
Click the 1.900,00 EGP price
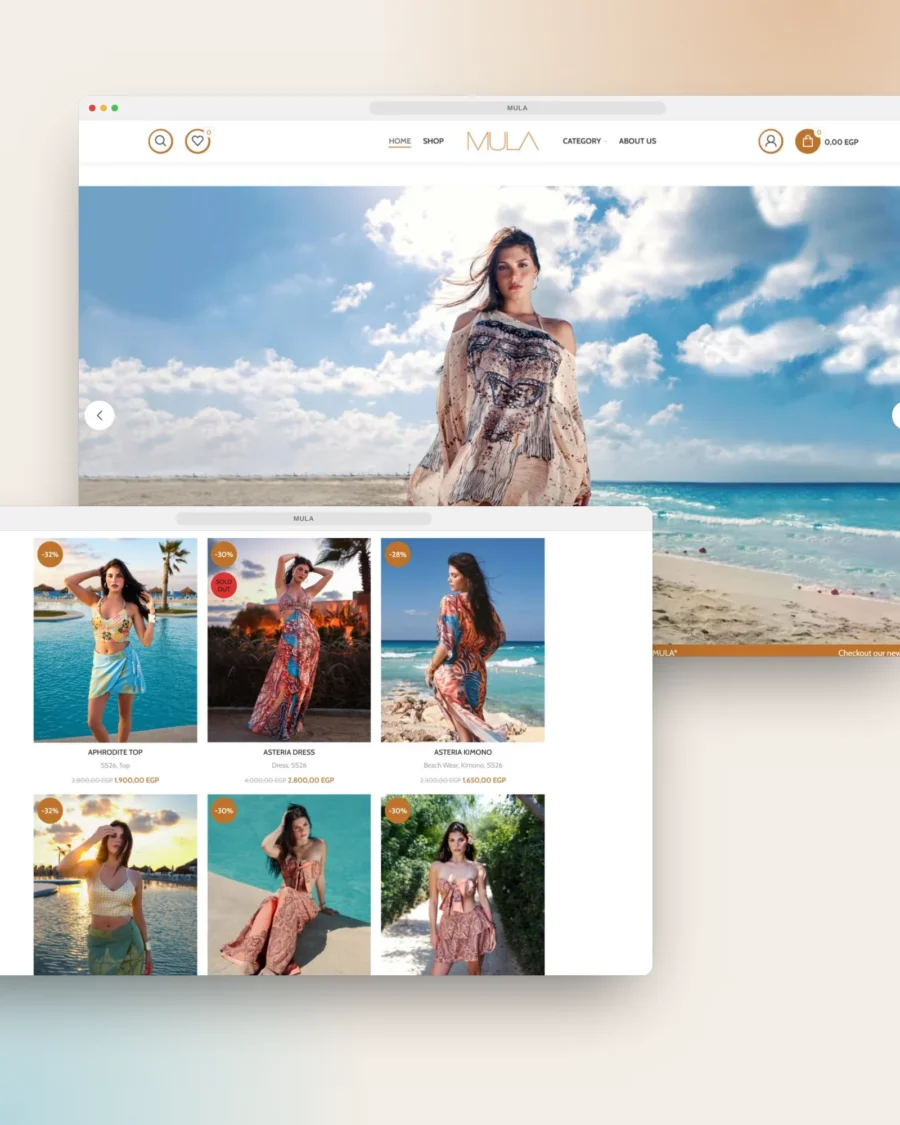click(136, 780)
